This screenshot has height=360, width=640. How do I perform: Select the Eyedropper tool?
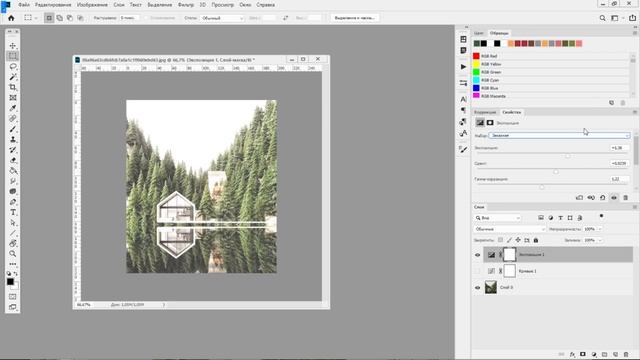(x=13, y=108)
